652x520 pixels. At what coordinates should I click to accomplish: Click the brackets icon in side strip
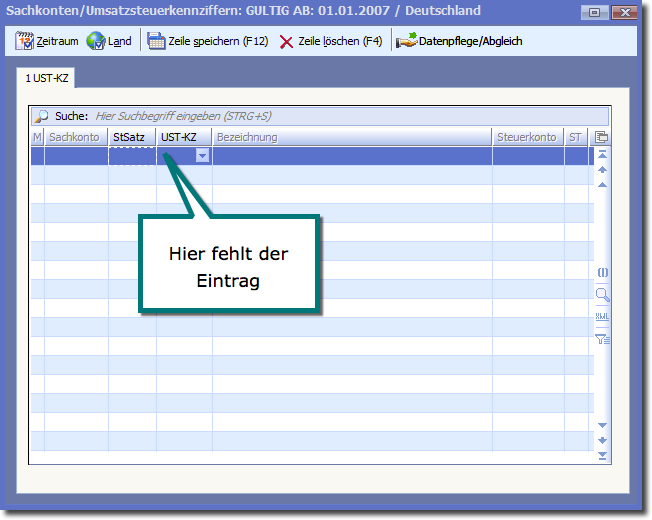[602, 273]
